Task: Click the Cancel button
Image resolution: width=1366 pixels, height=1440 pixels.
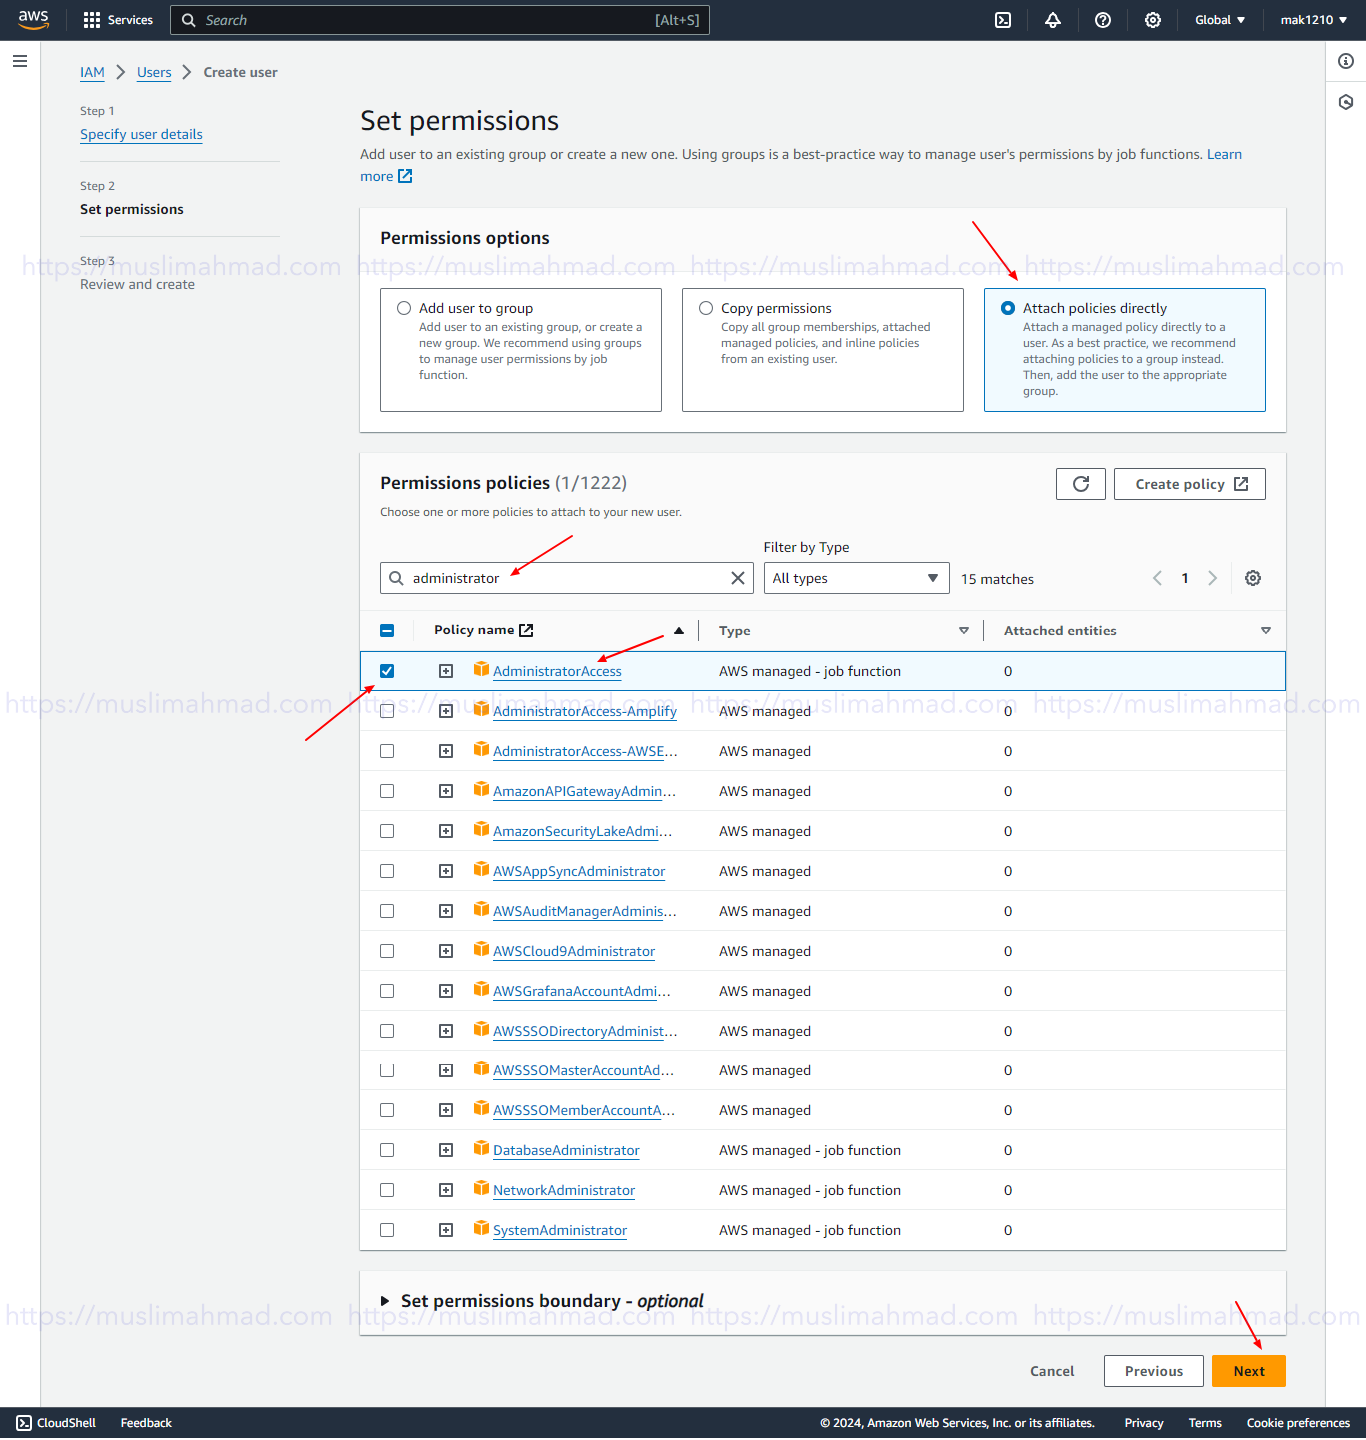Action: click(1052, 1371)
